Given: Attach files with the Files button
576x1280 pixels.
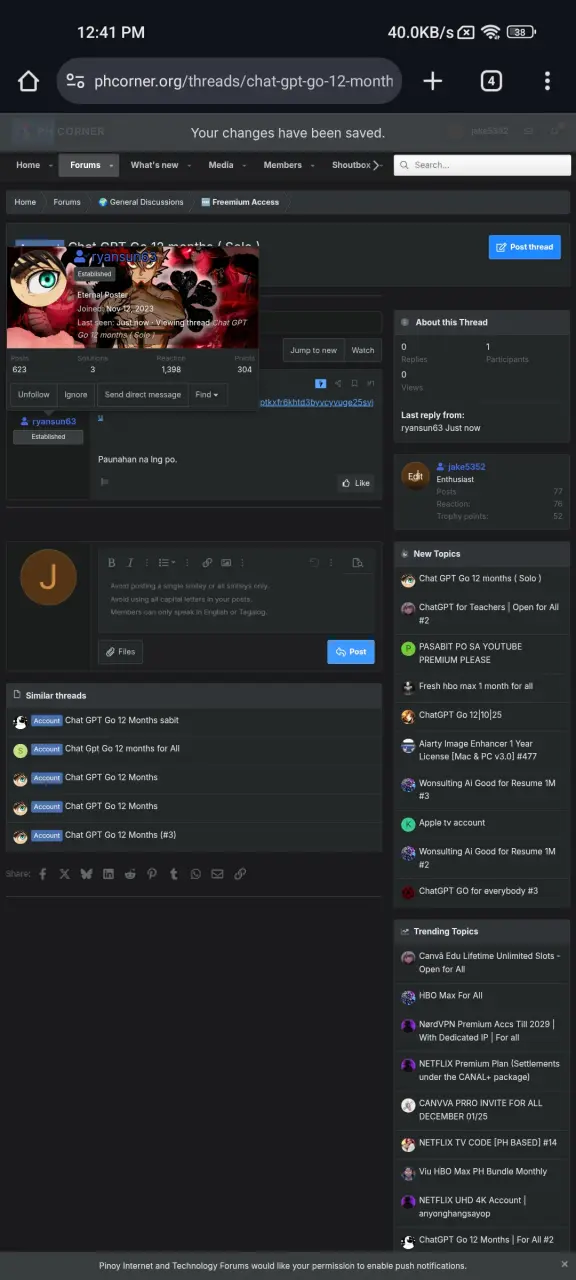Looking at the screenshot, I should 120,652.
